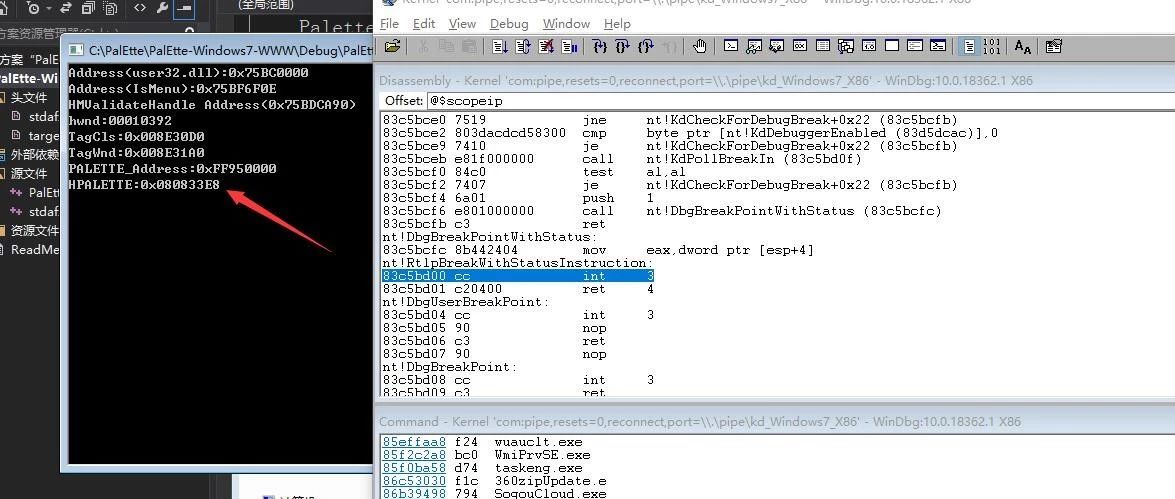Click disassembly line 83c5bd01 ret 4
This screenshot has width=1175, height=499.
(x=518, y=289)
